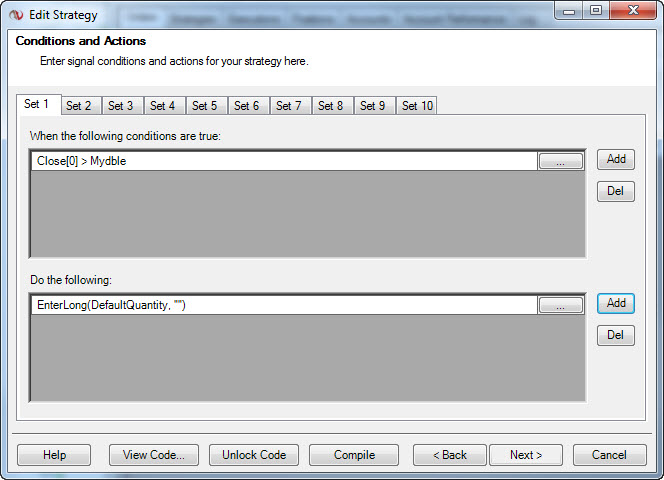Image resolution: width=664 pixels, height=480 pixels.
Task: Go back with the < Back button
Action: (x=450, y=455)
